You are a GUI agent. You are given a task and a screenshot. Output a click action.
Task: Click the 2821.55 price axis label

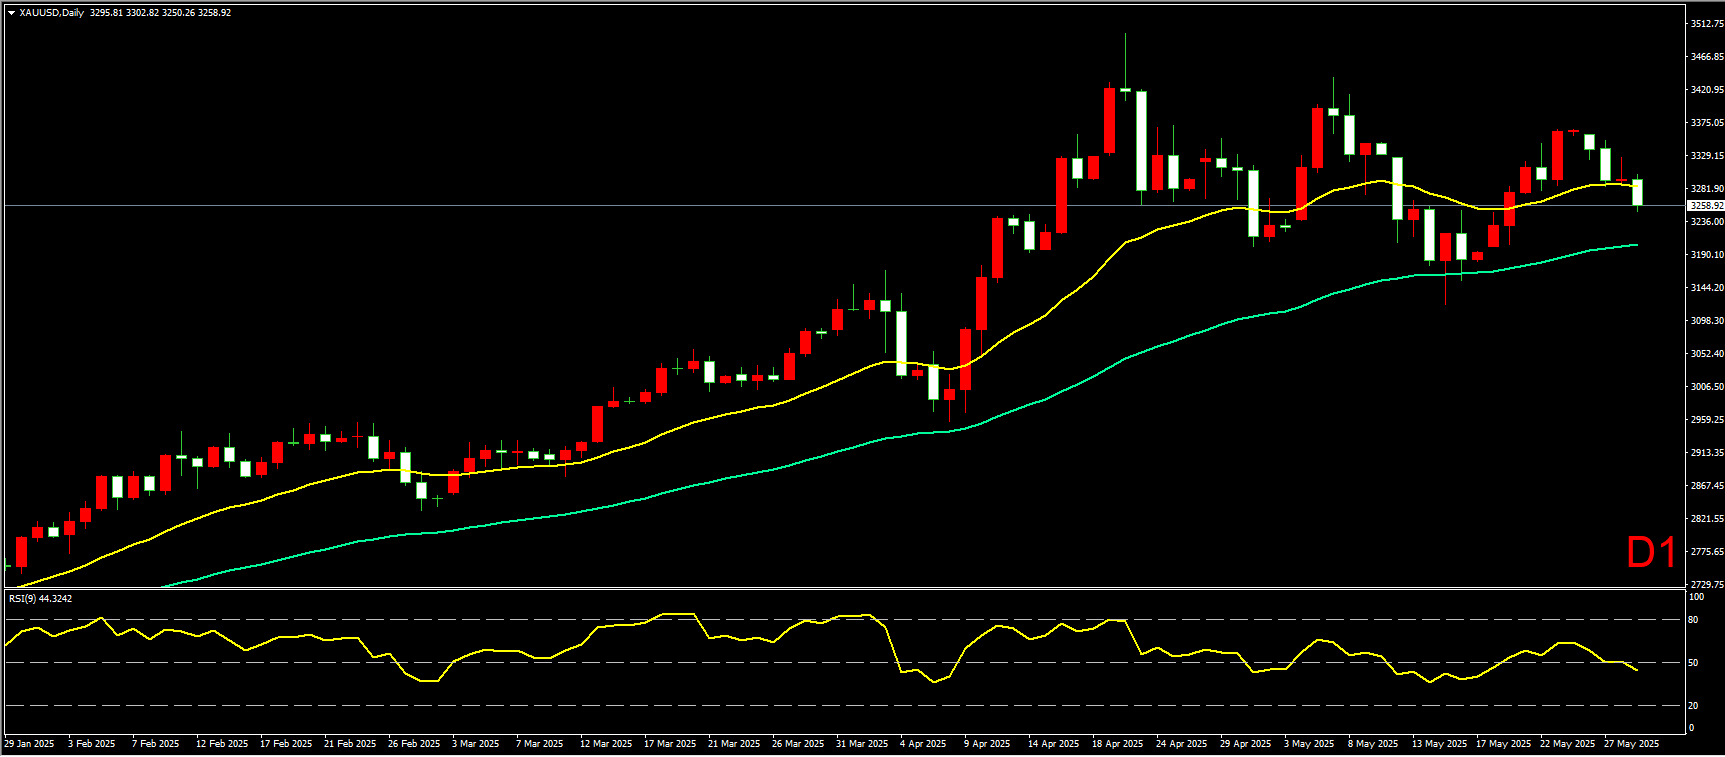1706,519
